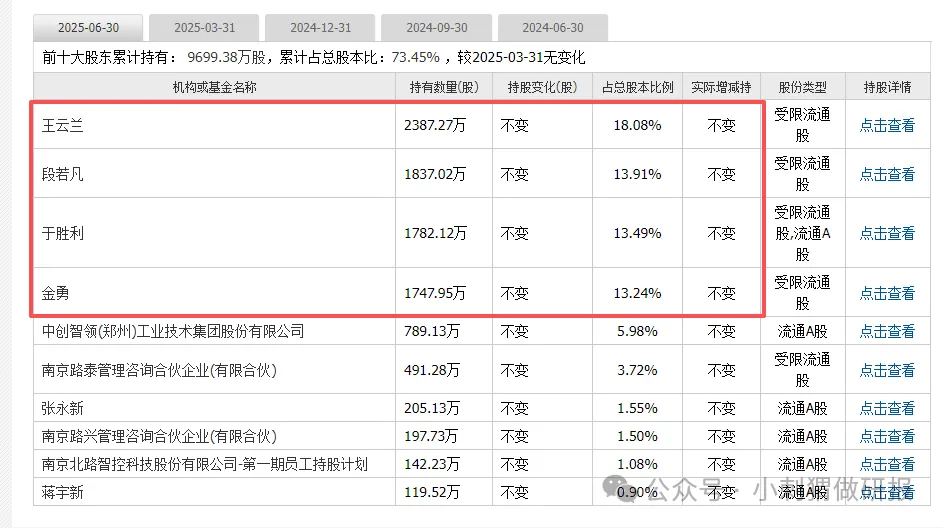Open the 2025-03-31 report tab
The height and width of the screenshot is (528, 943).
click(207, 28)
